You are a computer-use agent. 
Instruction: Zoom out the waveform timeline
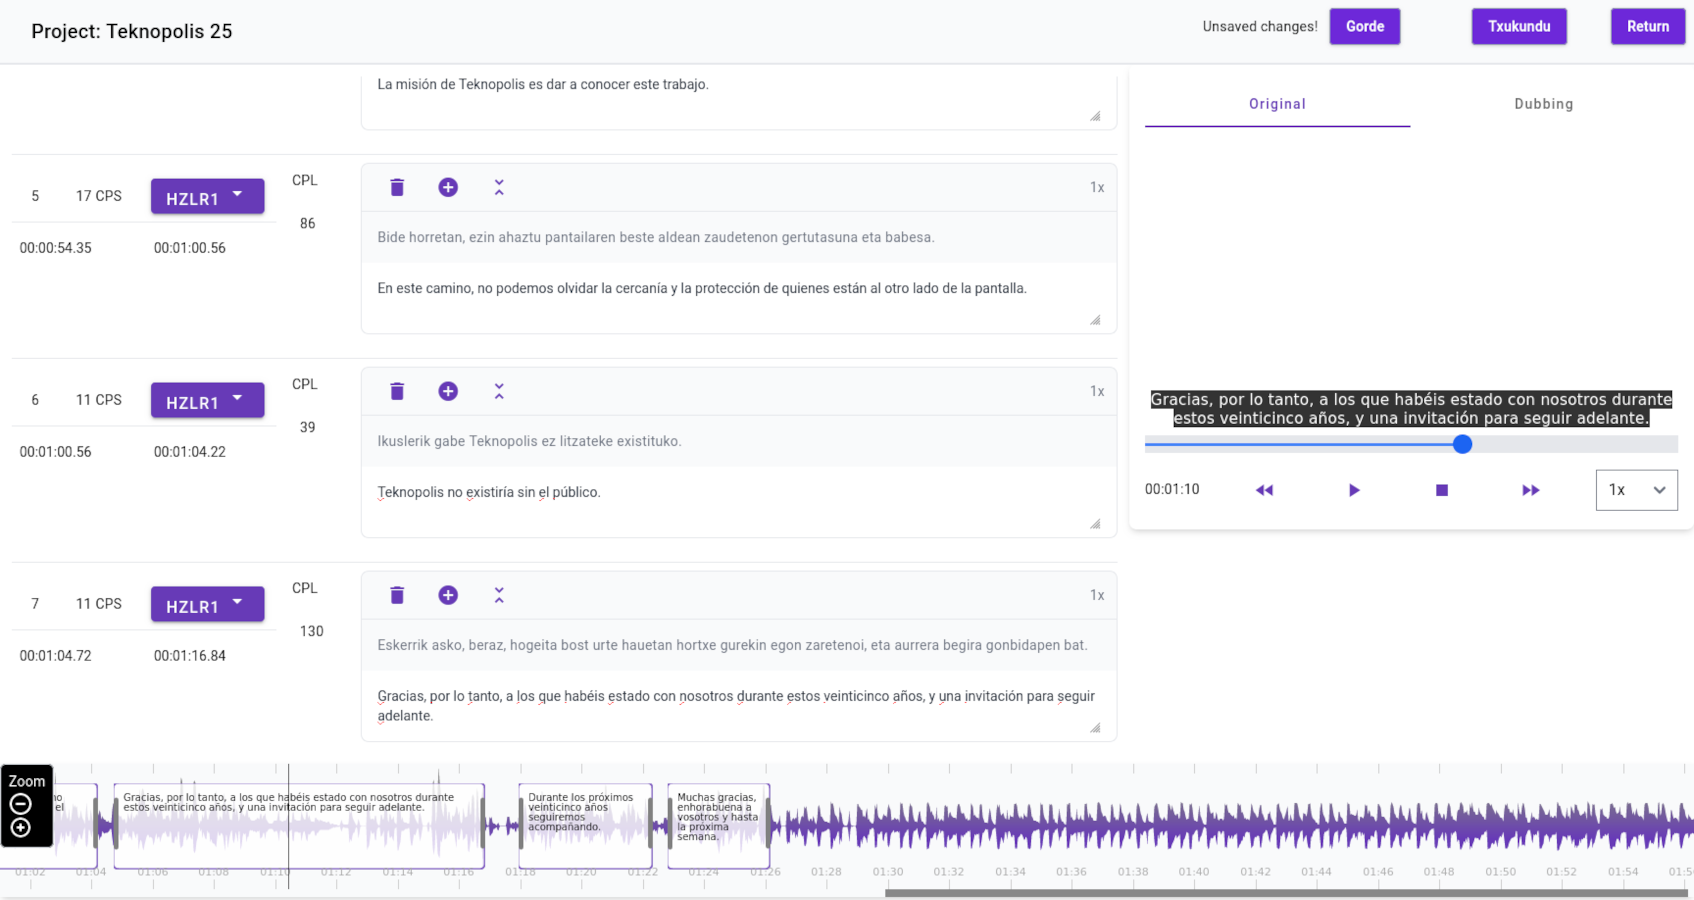[21, 805]
